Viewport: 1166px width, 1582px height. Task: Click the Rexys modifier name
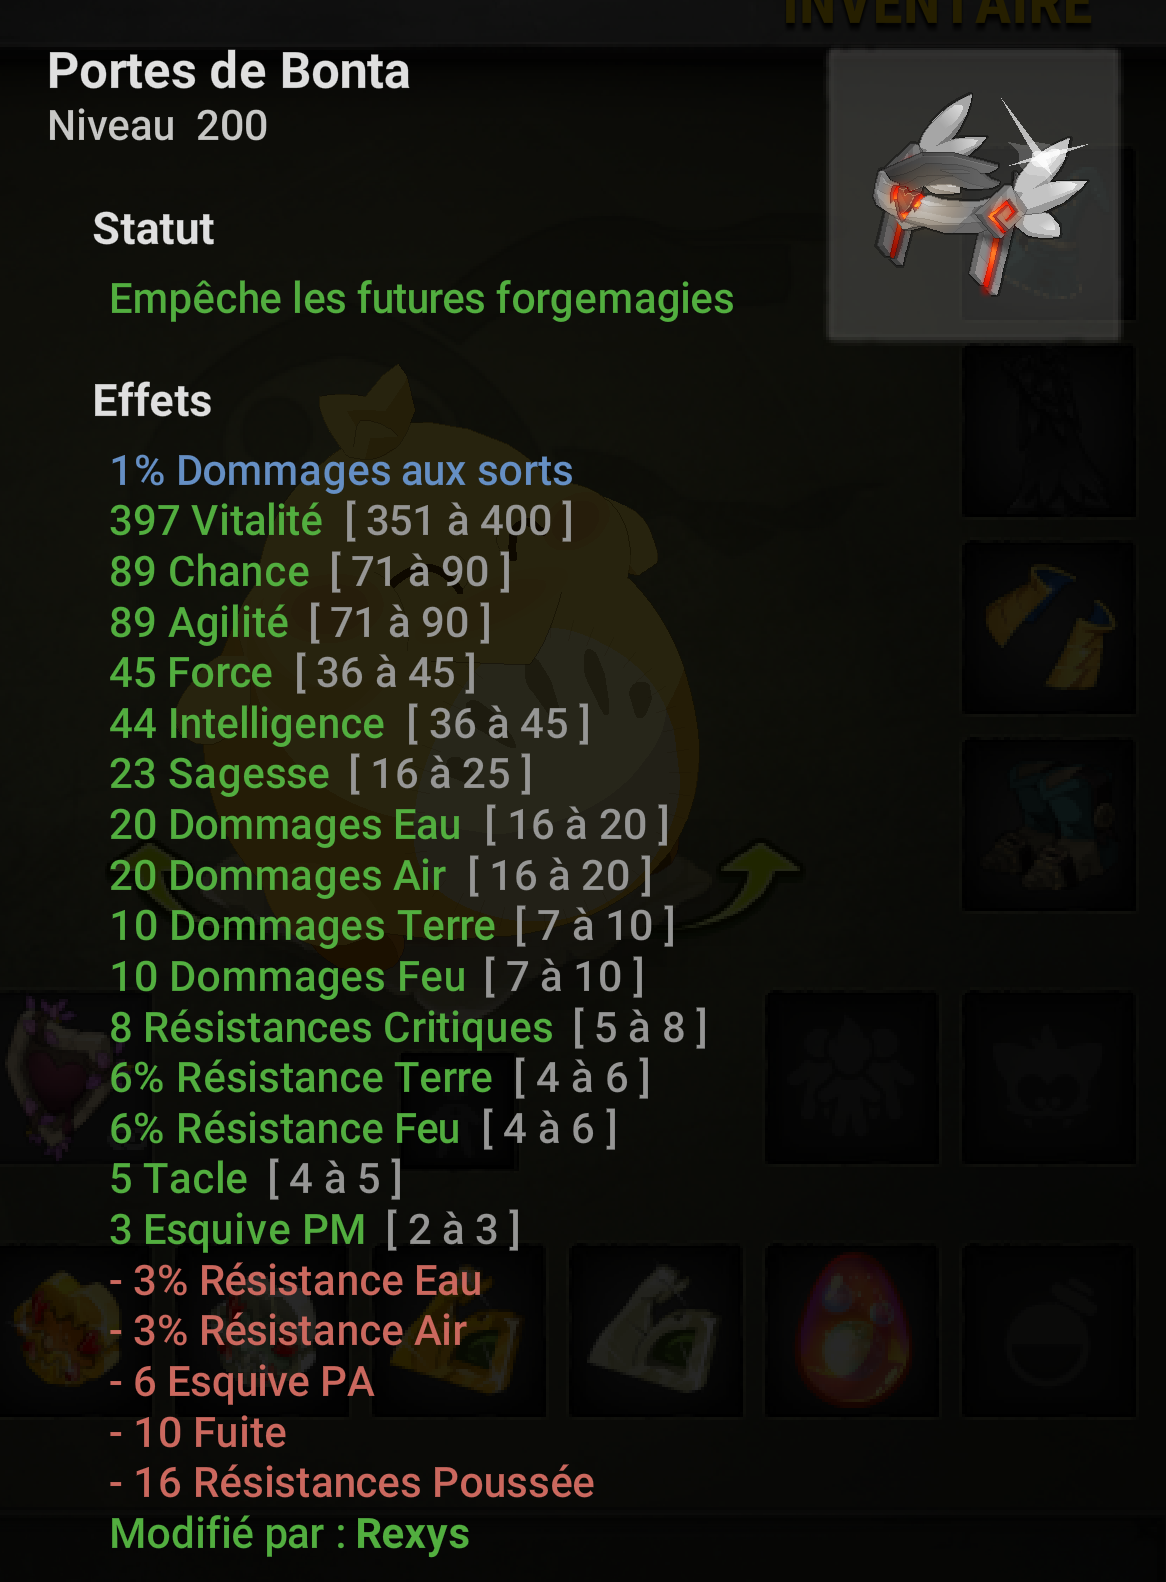coord(412,1534)
